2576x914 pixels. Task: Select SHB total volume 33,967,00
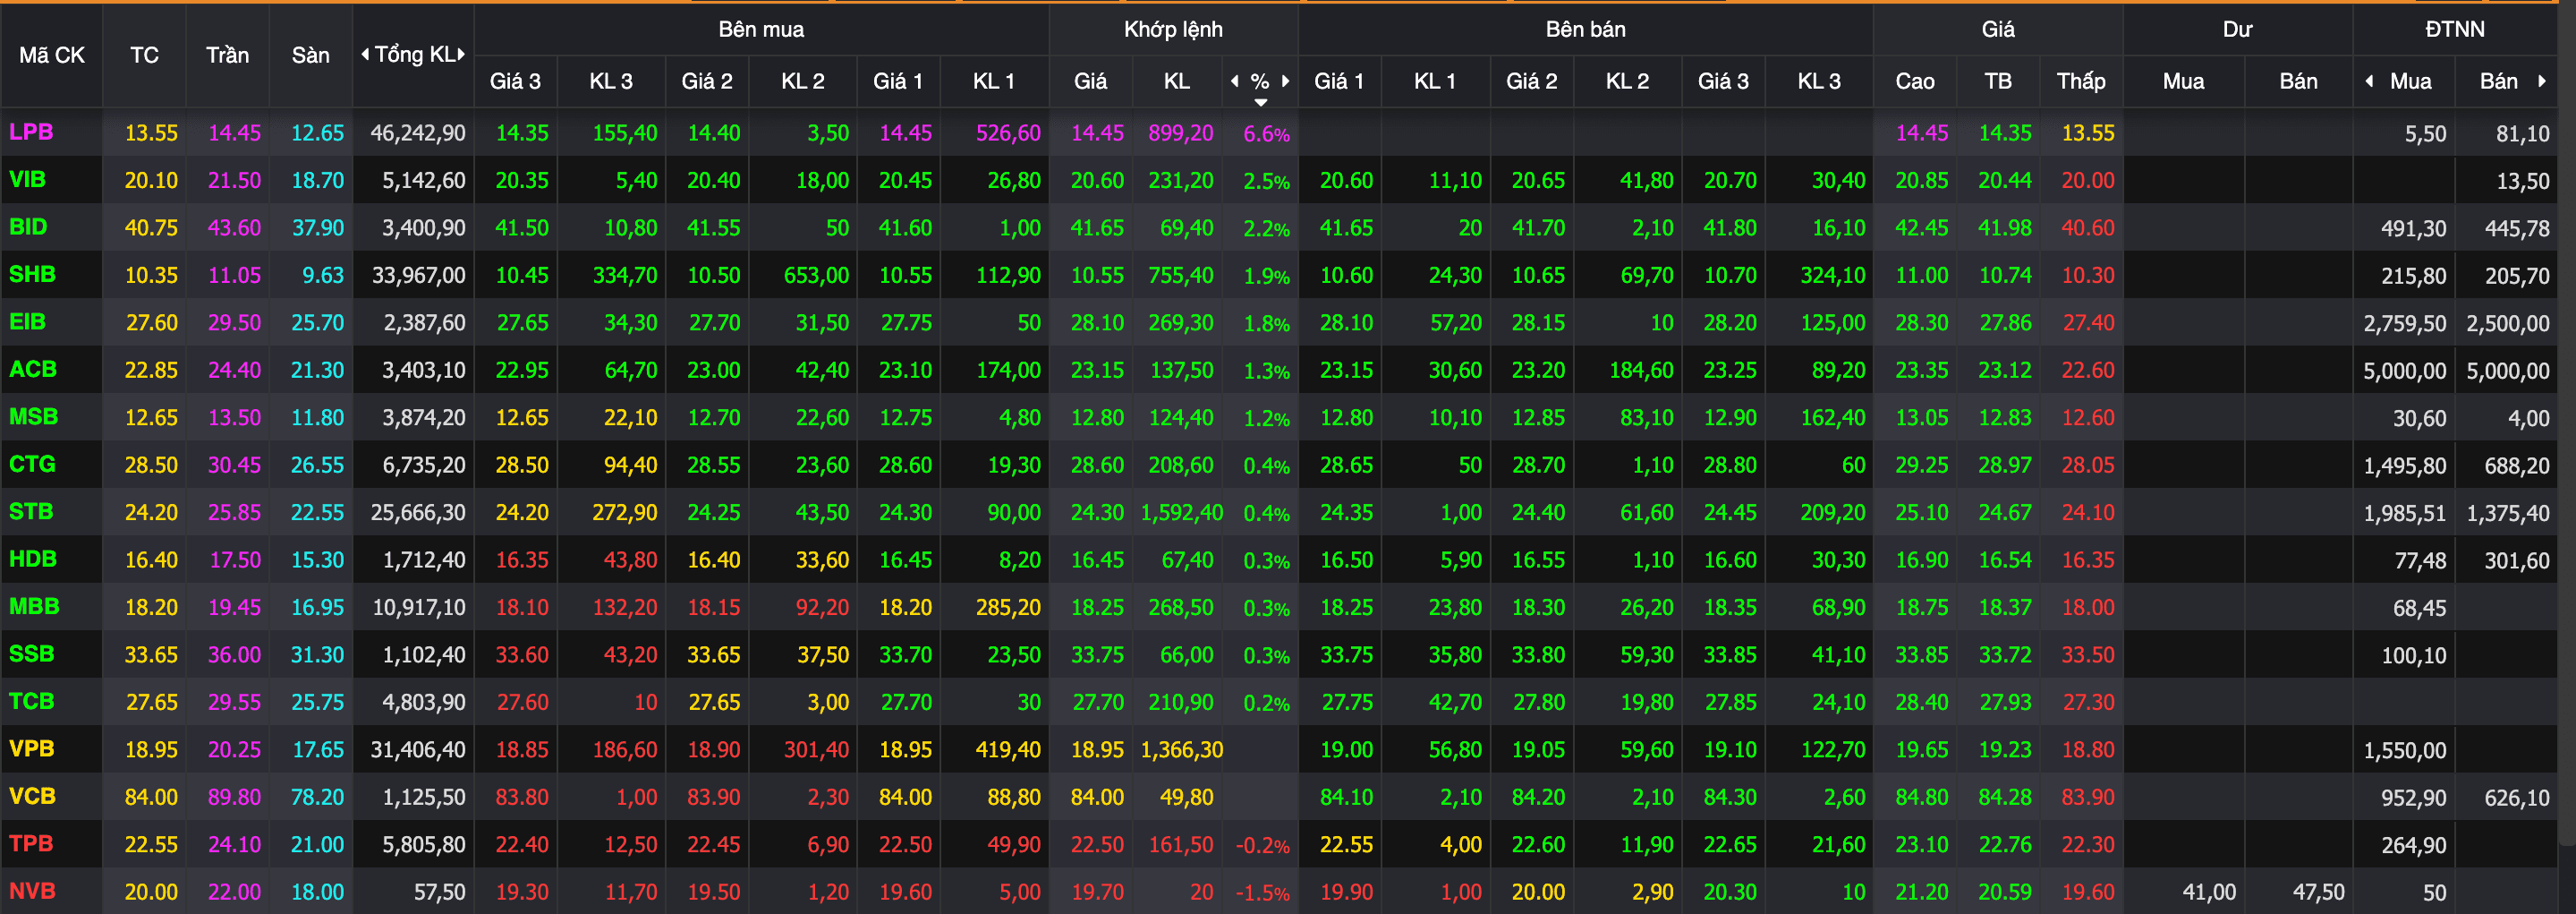coord(419,275)
